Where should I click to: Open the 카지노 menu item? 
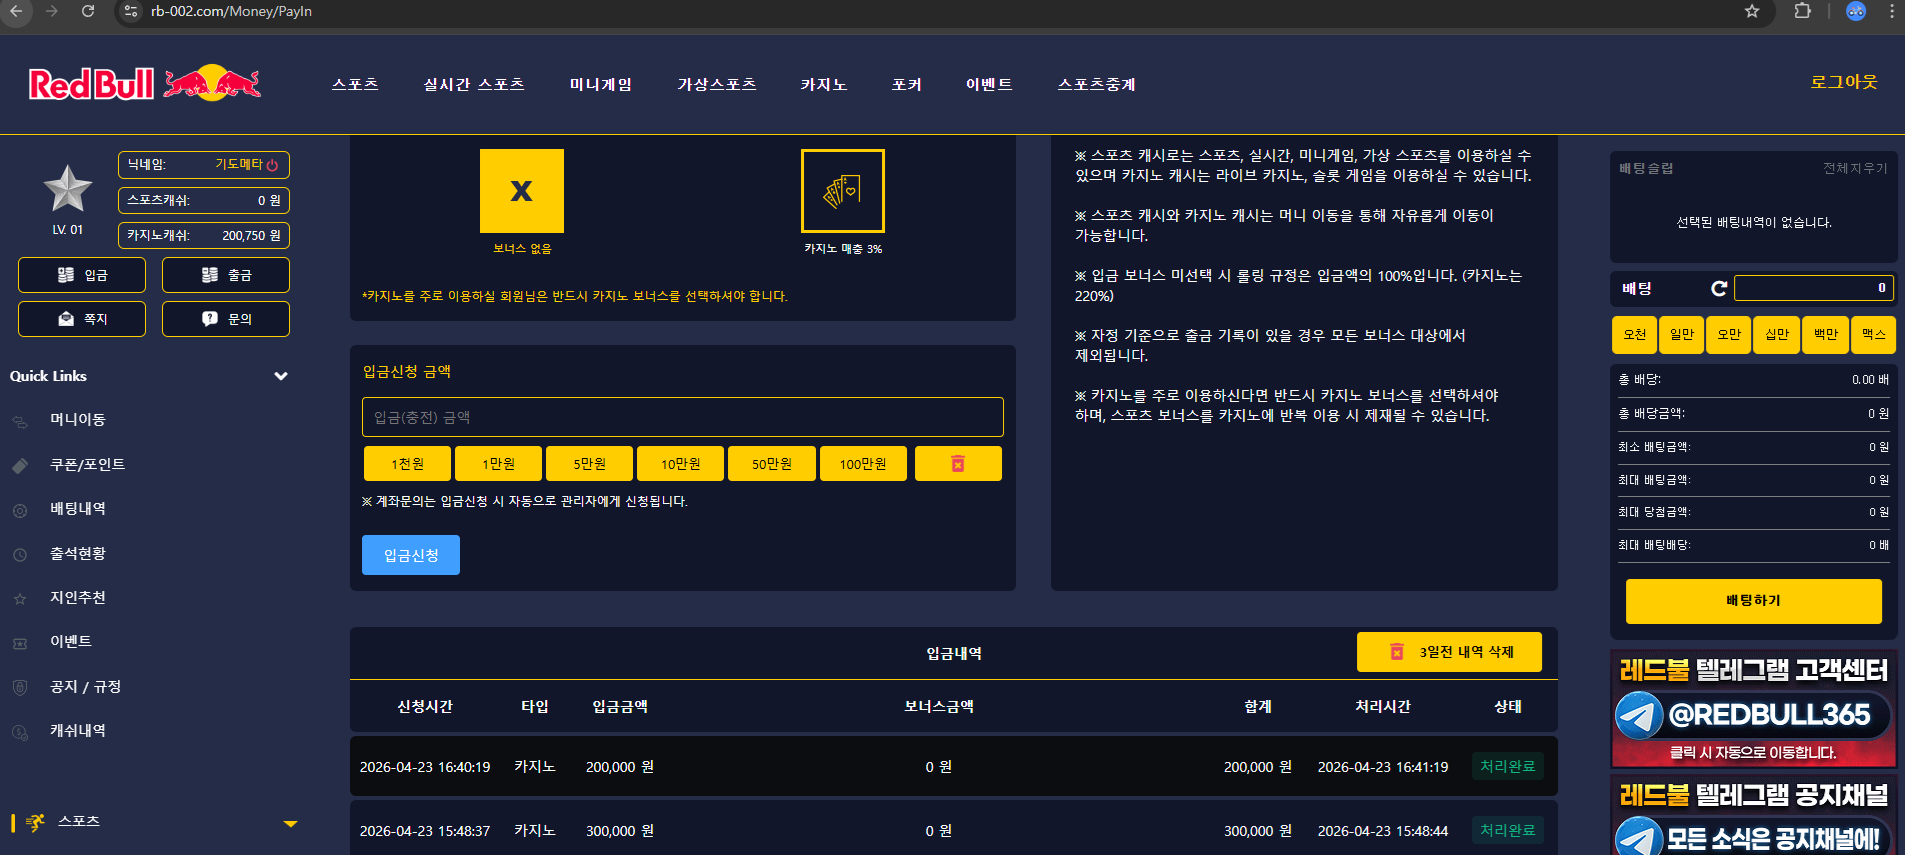tap(824, 84)
